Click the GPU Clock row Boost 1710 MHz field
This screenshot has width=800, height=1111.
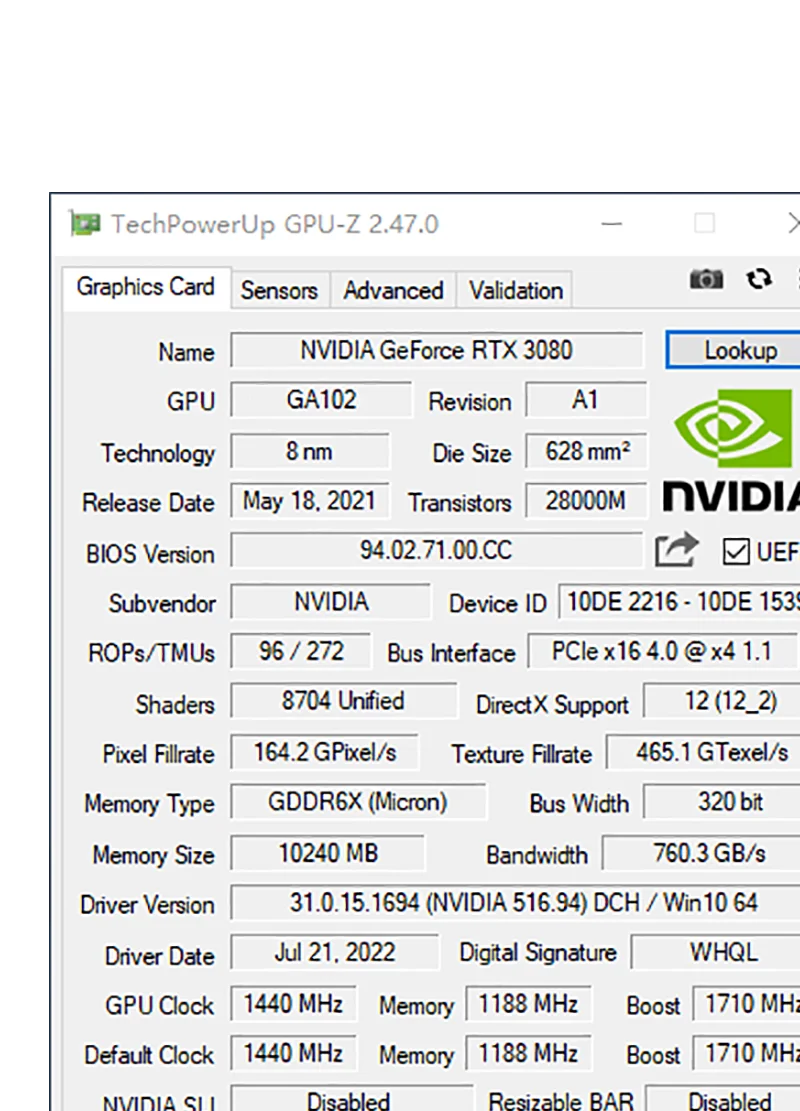point(746,1004)
